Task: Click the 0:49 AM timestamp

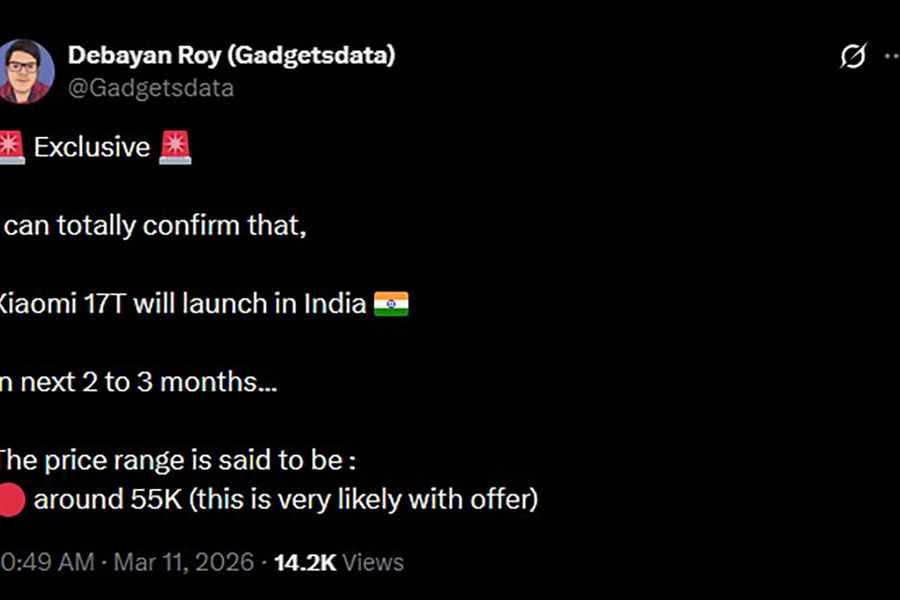Action: pos(47,562)
